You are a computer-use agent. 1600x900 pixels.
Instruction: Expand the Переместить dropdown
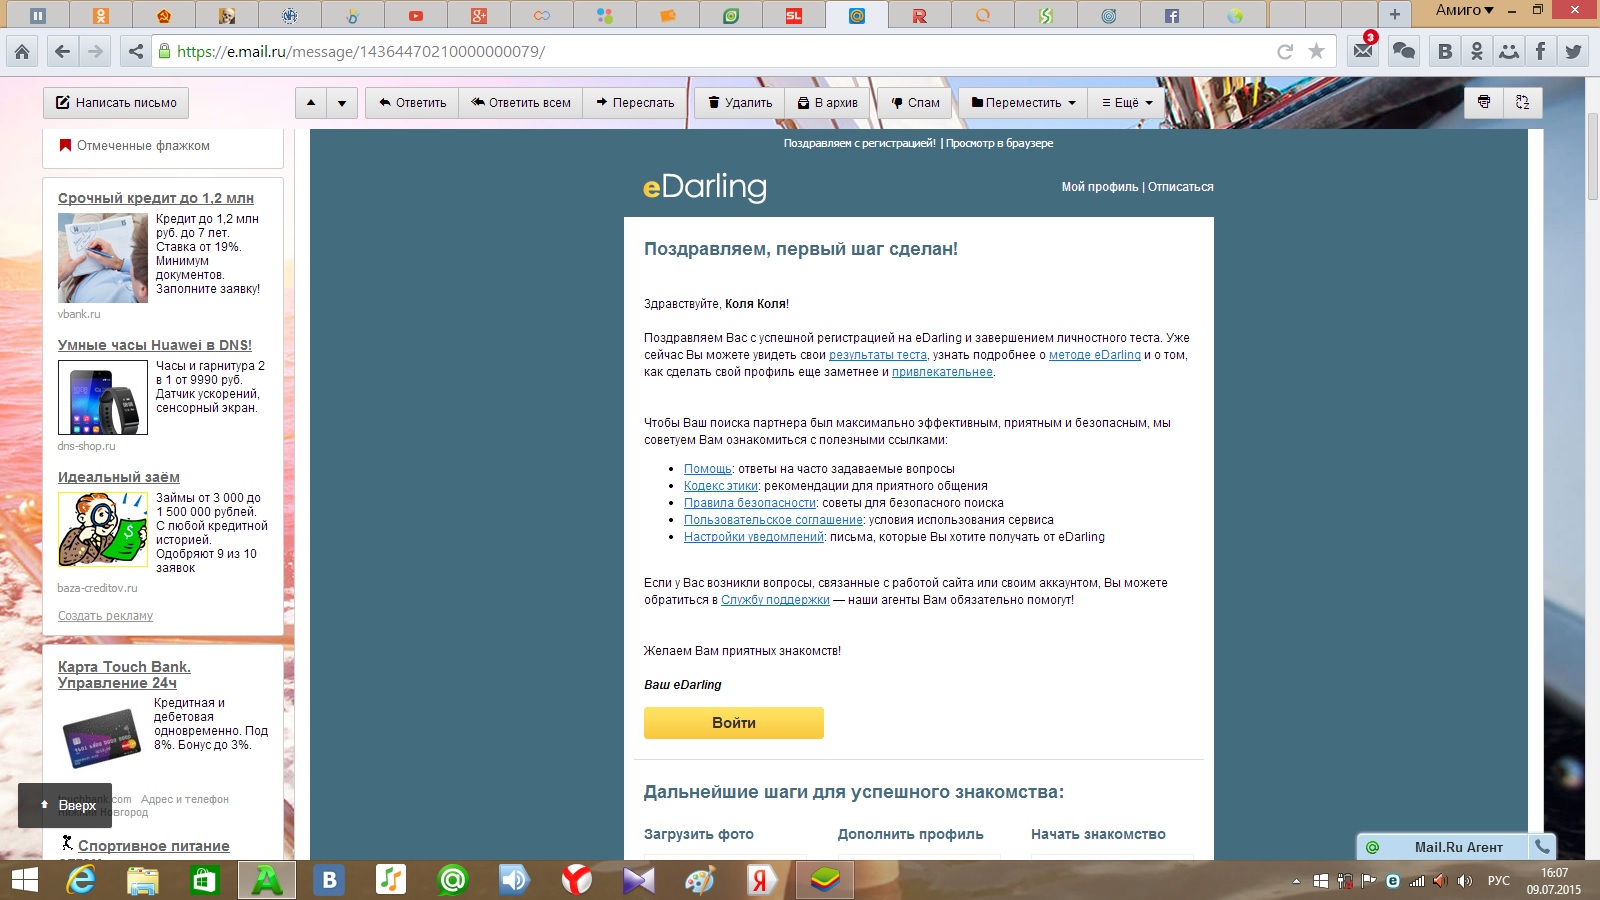coord(1023,102)
